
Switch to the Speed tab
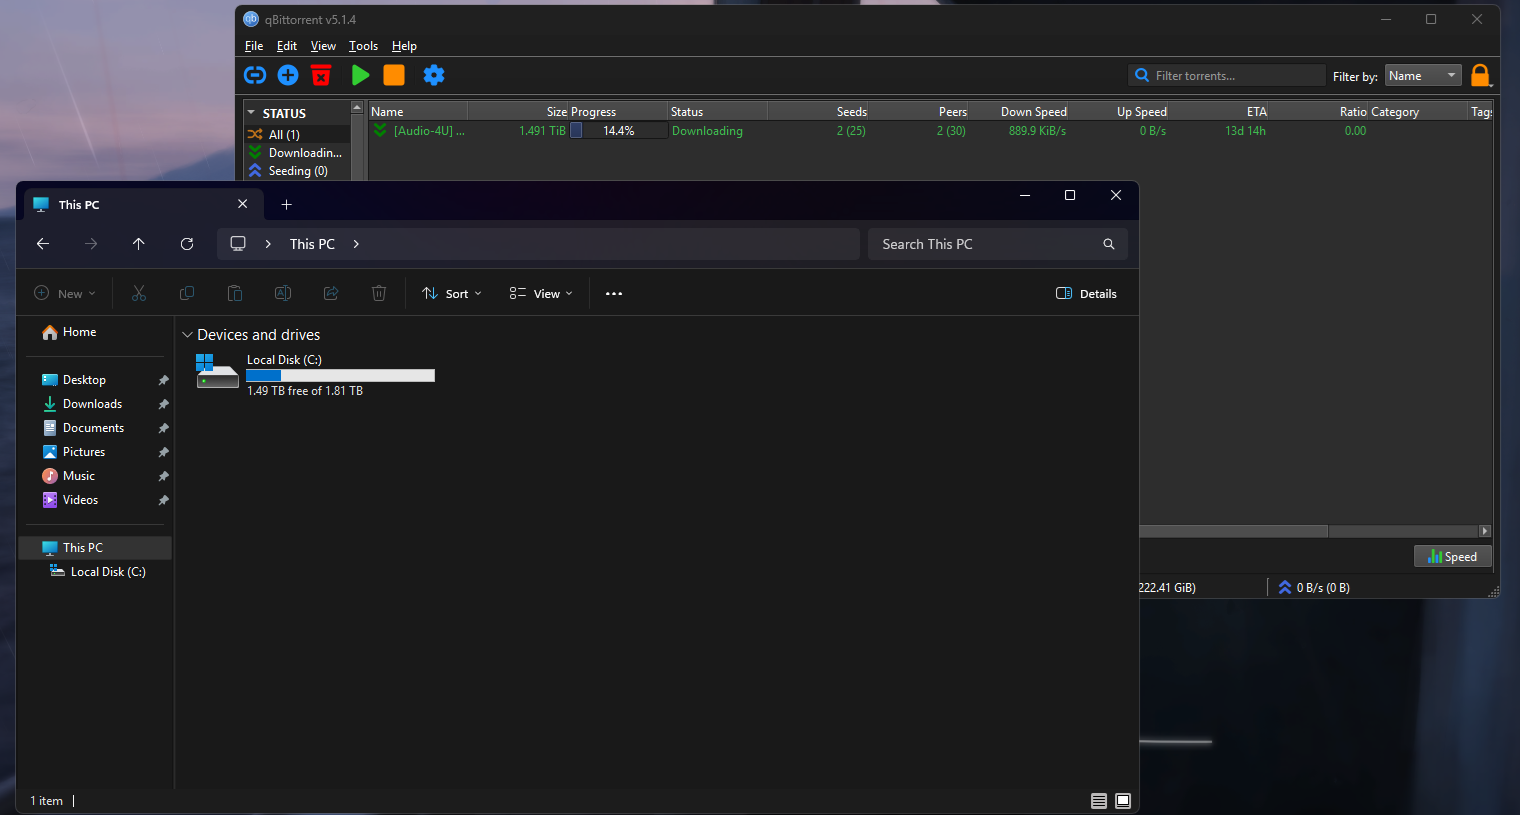(1452, 556)
